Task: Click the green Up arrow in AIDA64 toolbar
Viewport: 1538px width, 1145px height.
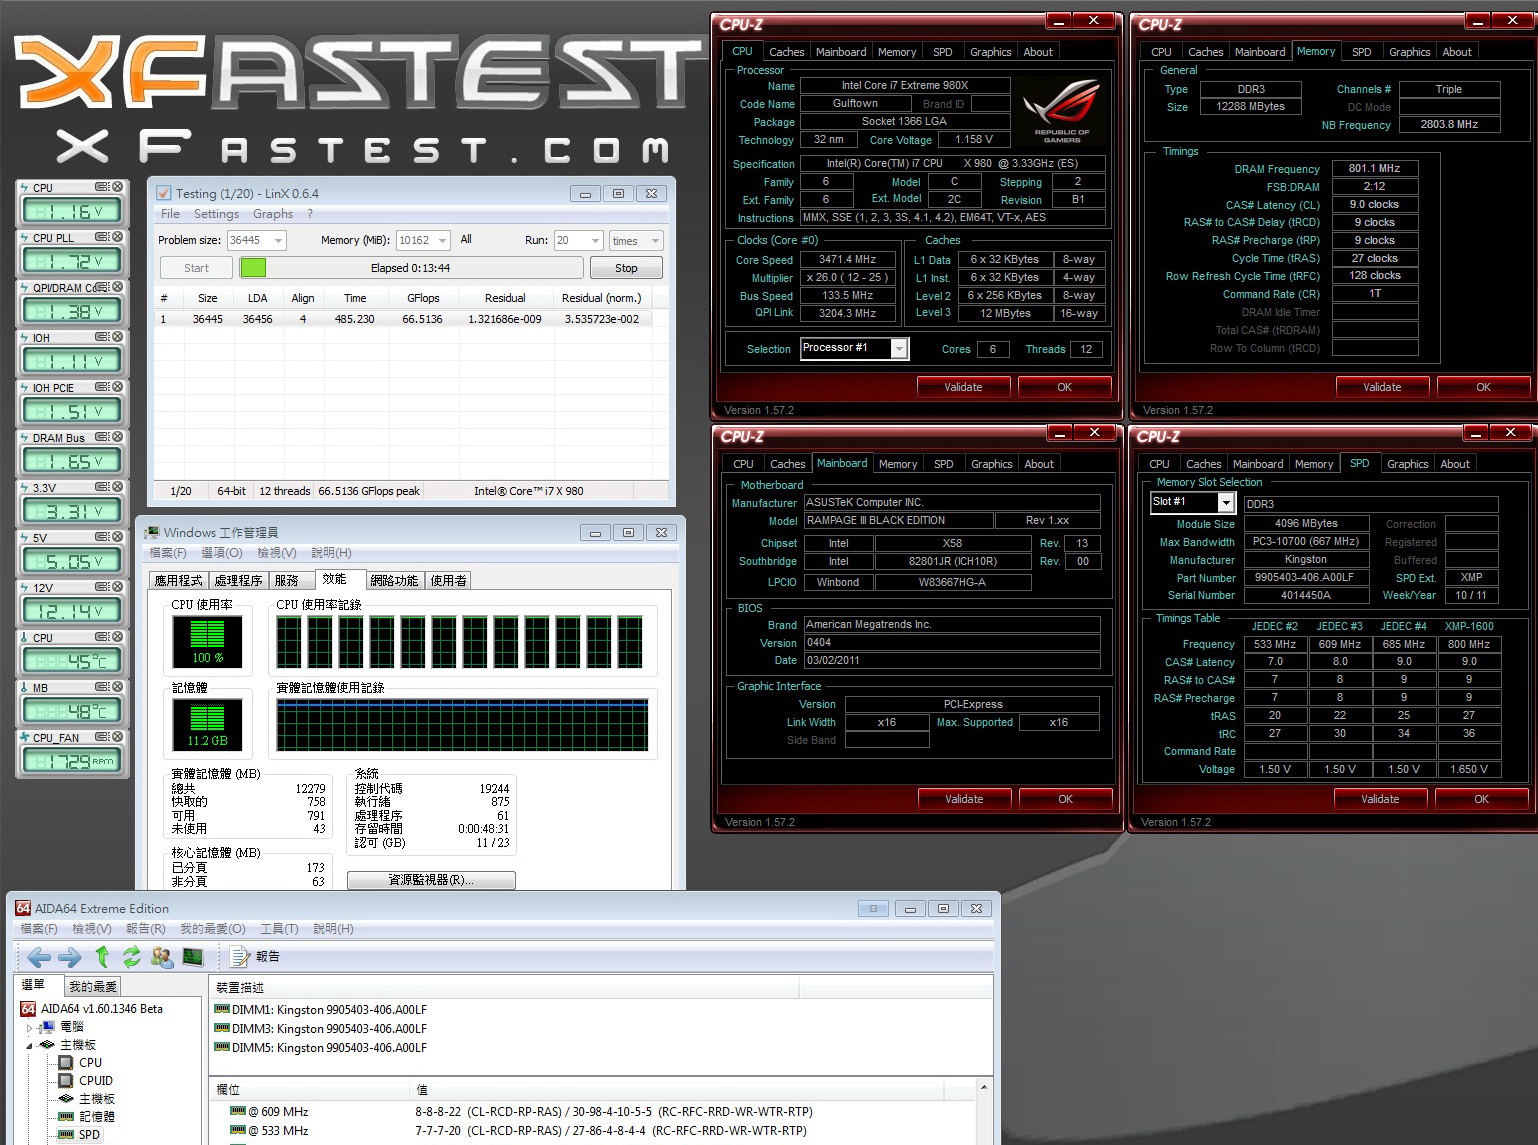Action: 102,957
